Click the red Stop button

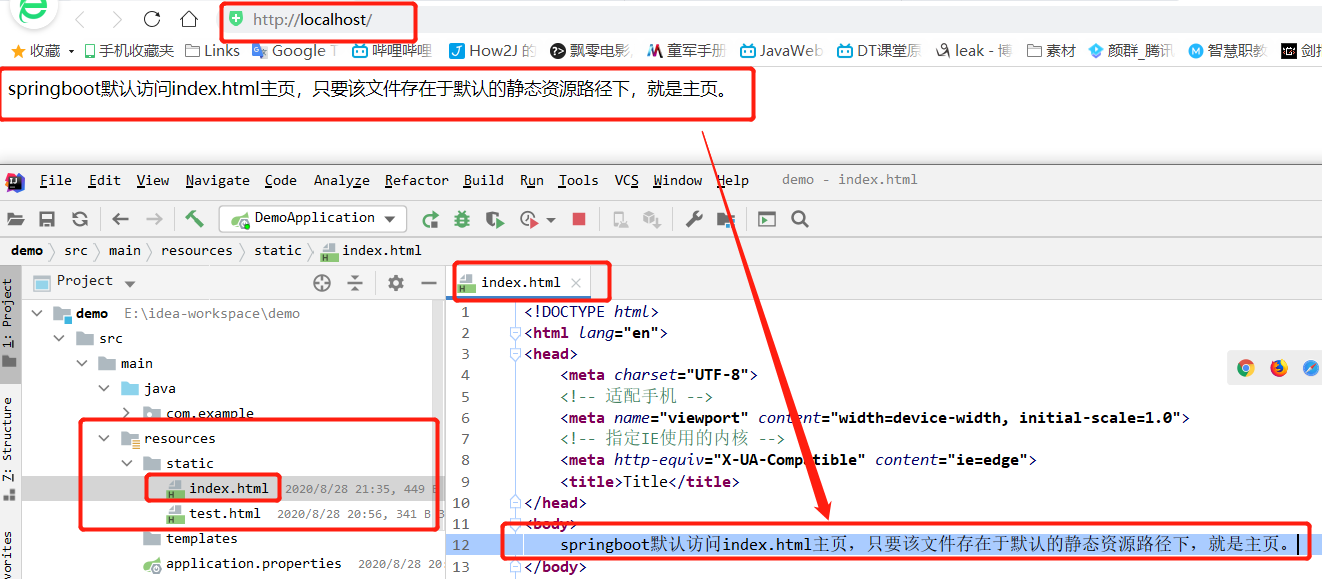578,219
